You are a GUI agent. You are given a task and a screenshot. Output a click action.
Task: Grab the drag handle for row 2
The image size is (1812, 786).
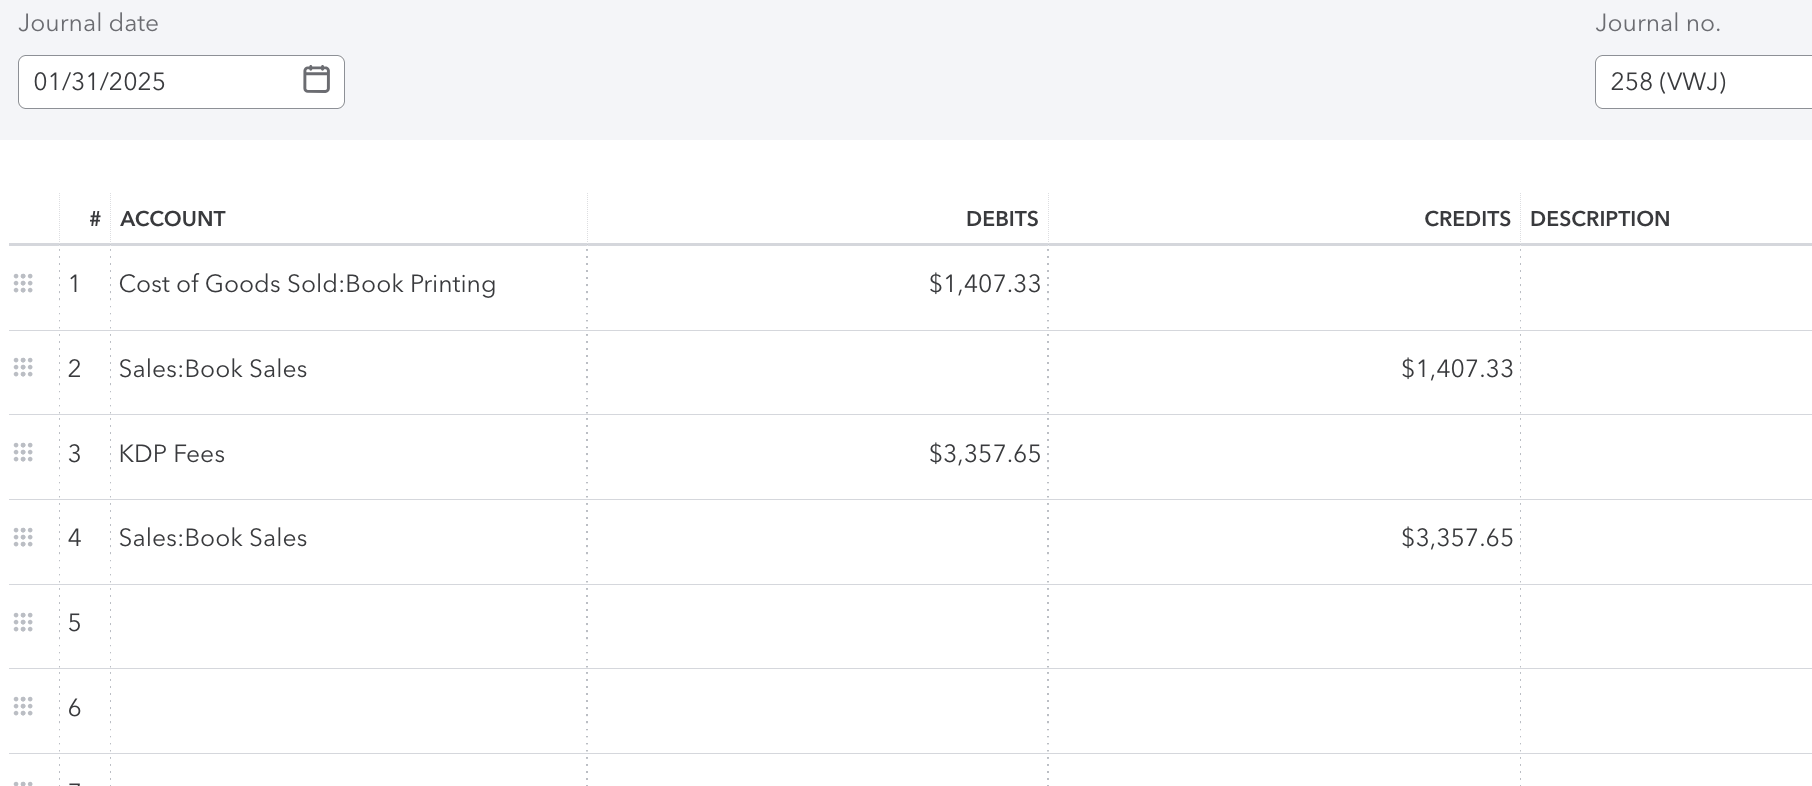pyautogui.click(x=23, y=368)
